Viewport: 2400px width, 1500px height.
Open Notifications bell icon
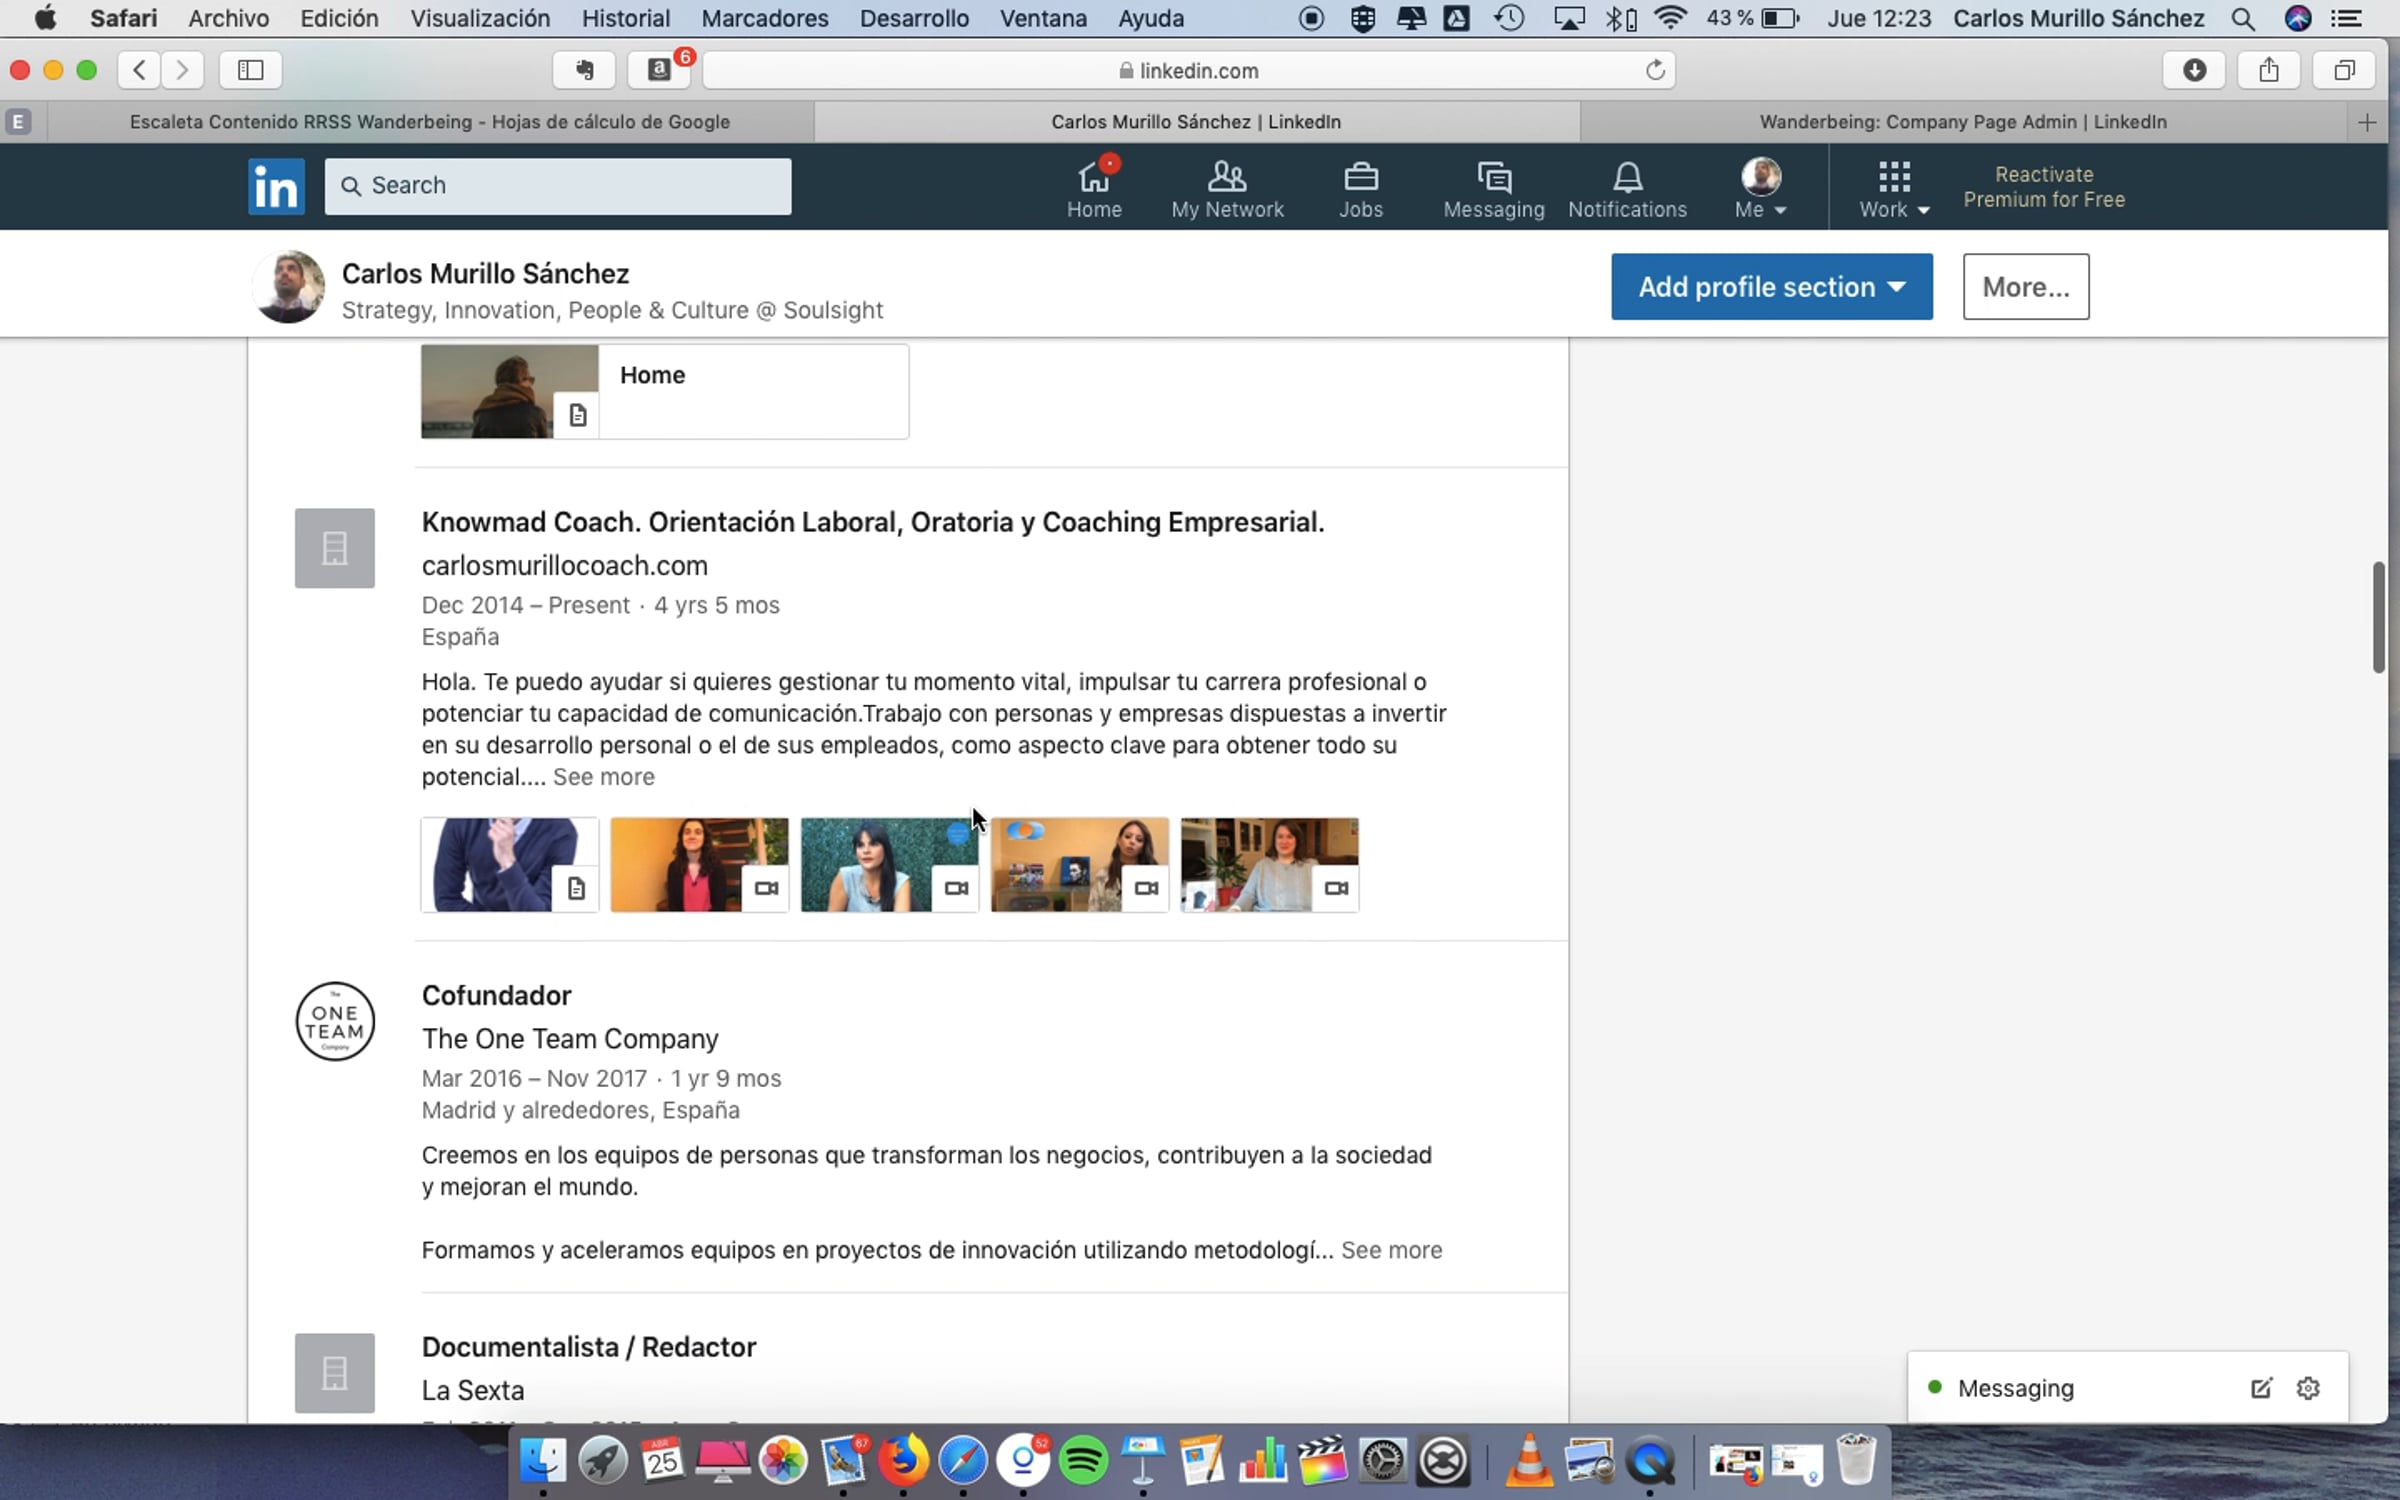coord(1627,188)
